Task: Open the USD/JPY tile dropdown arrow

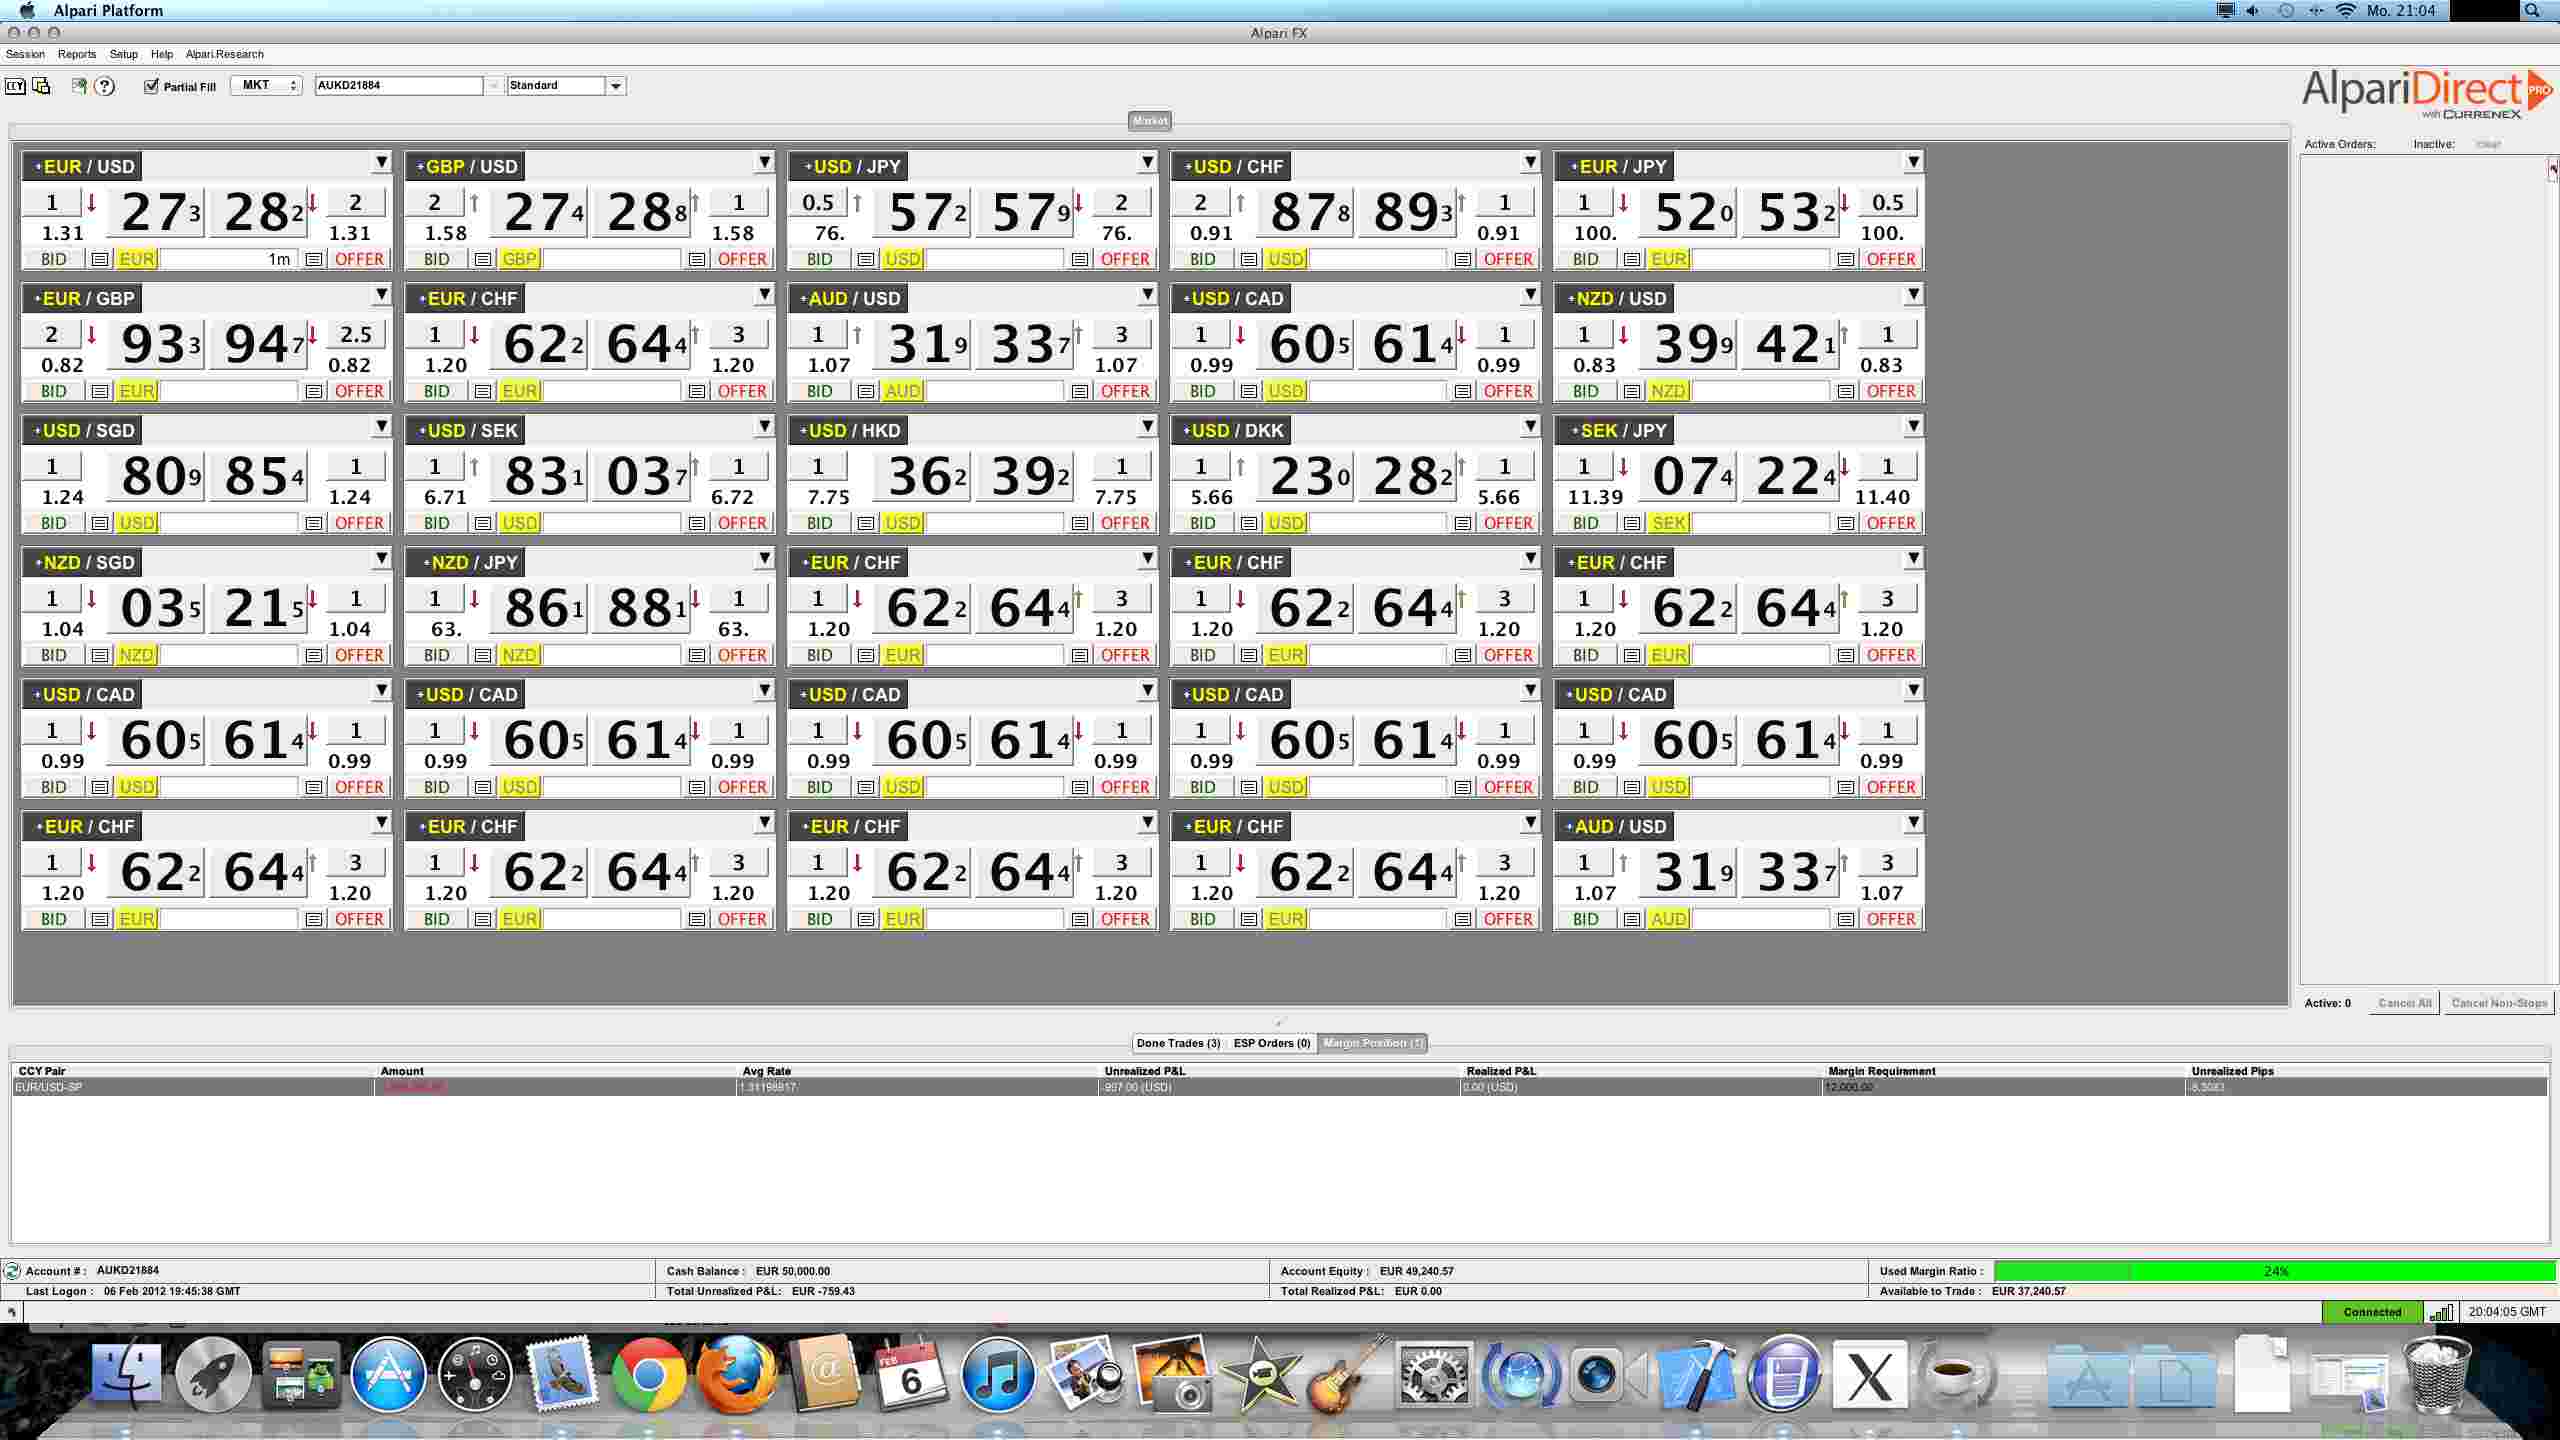Action: [x=1147, y=162]
